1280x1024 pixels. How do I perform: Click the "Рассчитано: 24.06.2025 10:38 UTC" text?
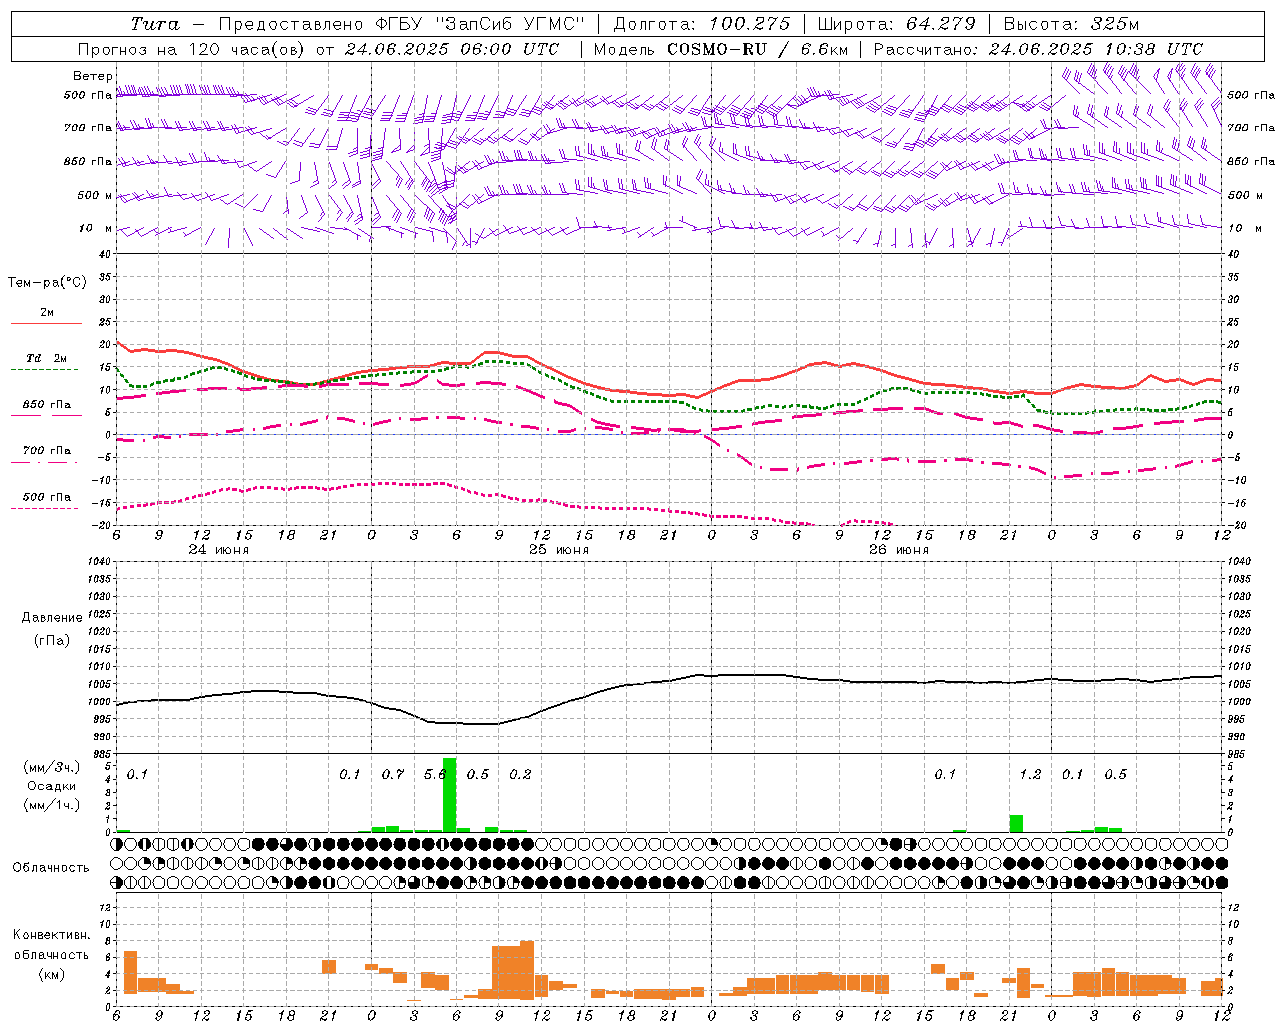(1038, 49)
